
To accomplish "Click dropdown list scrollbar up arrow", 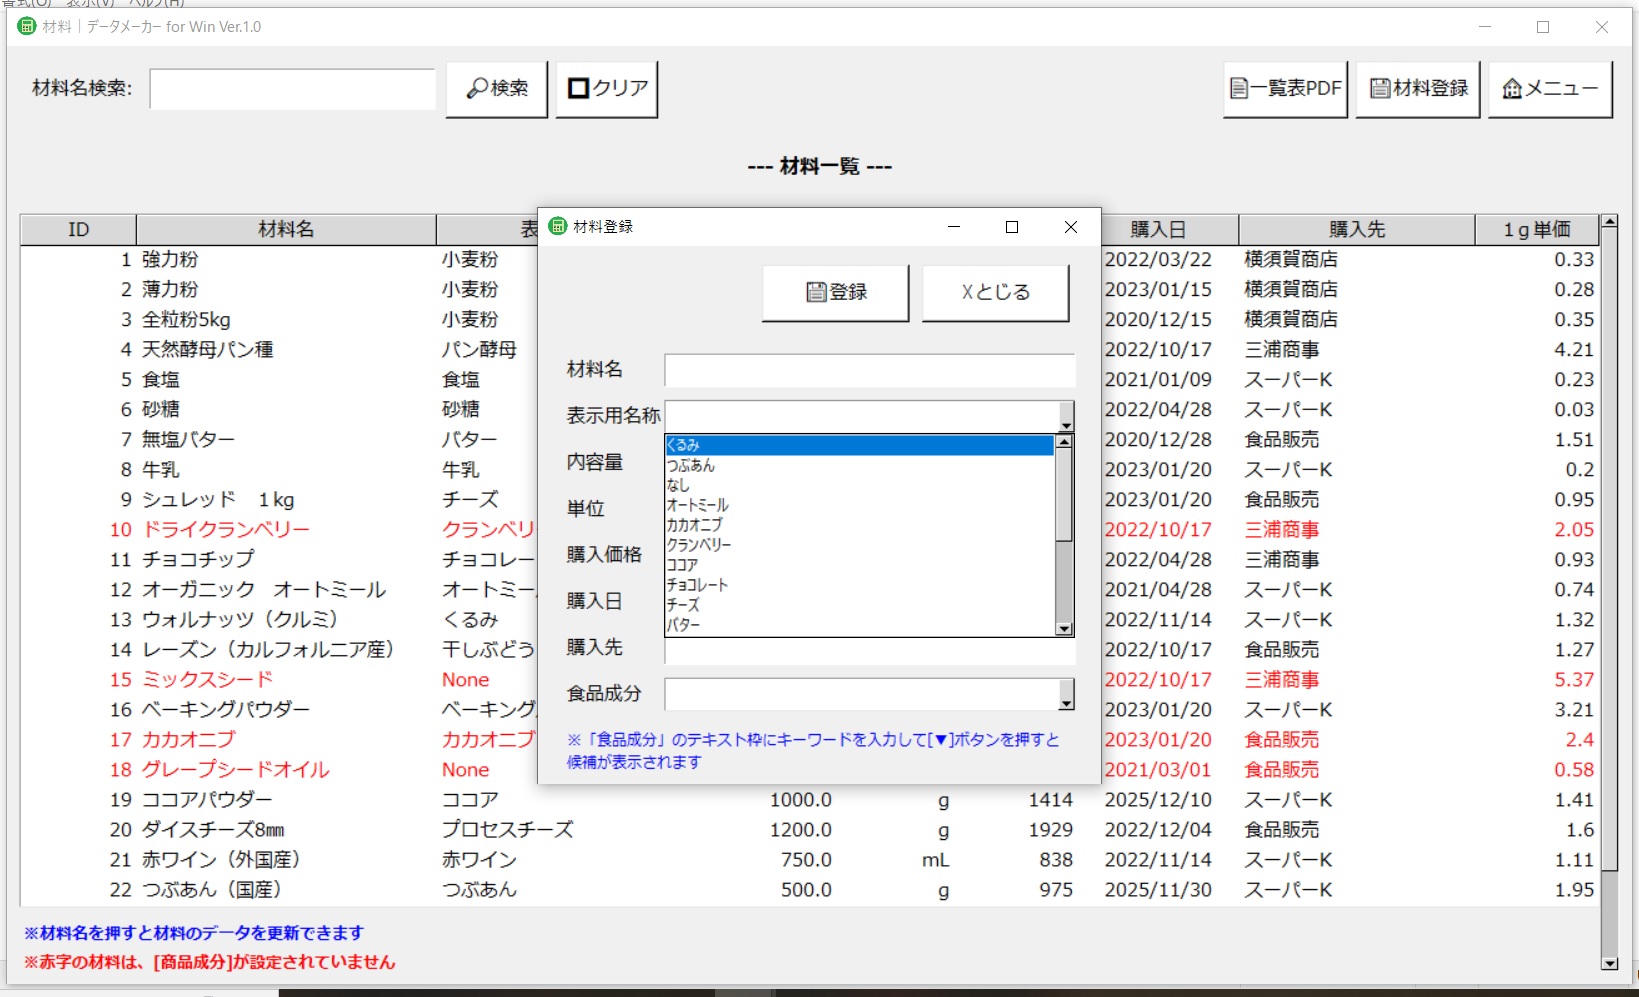I will click(1064, 442).
